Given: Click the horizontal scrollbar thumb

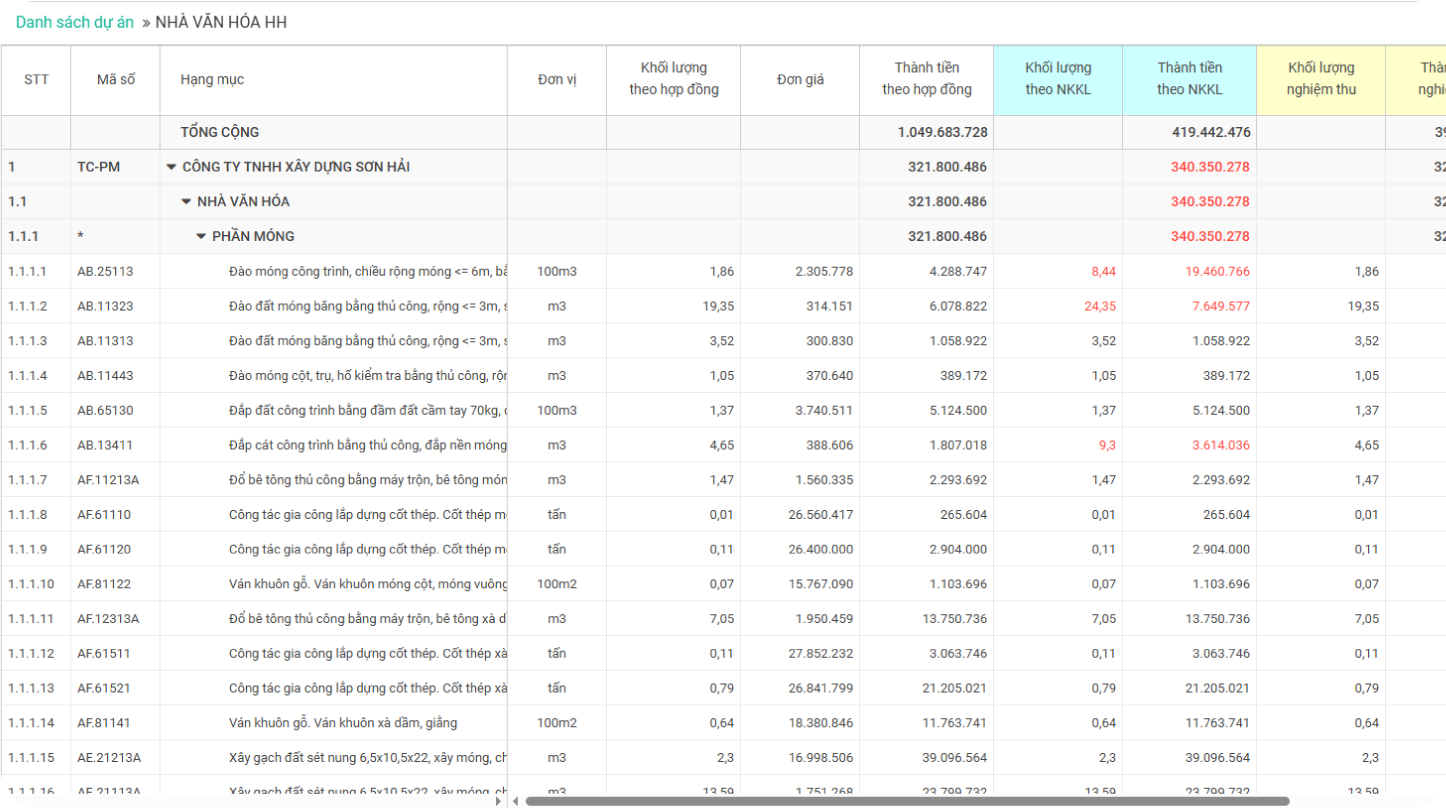Looking at the screenshot, I should [900, 801].
